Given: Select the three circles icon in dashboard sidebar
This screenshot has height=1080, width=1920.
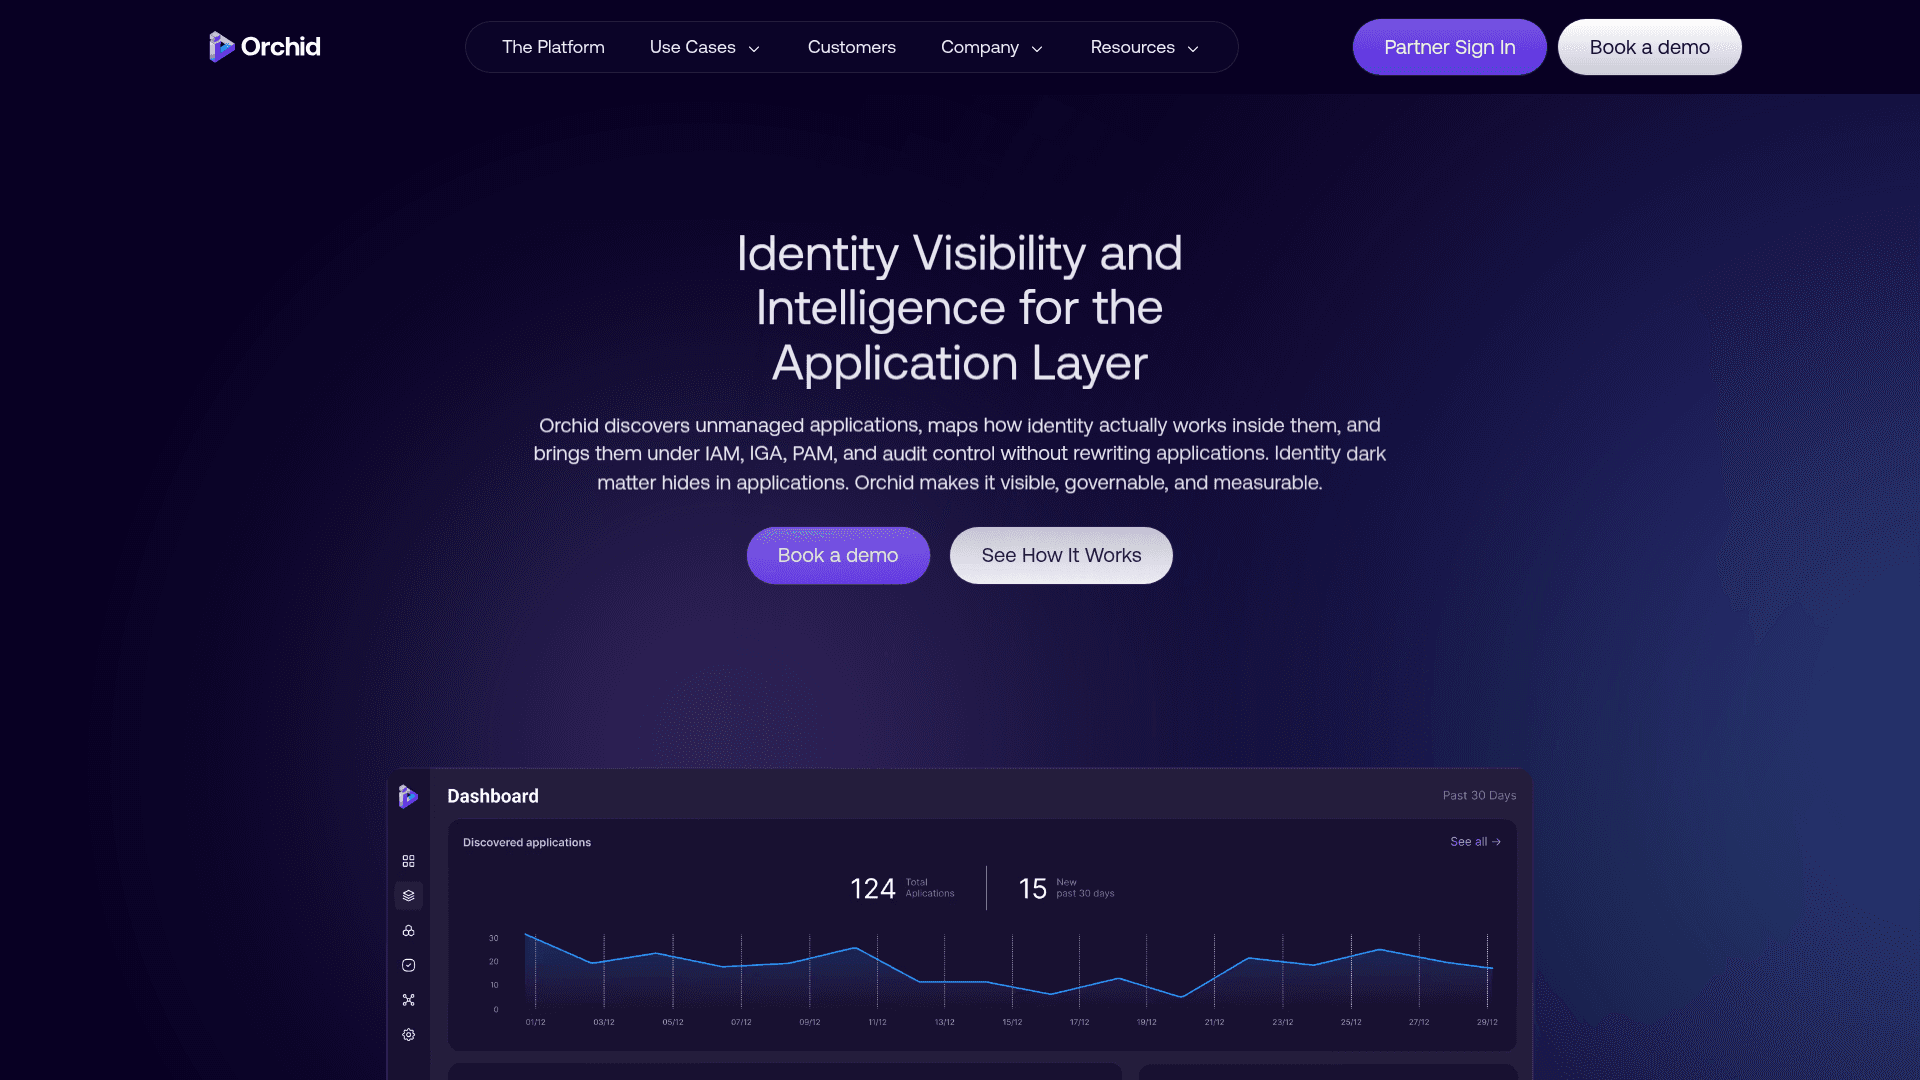Looking at the screenshot, I should [408, 931].
